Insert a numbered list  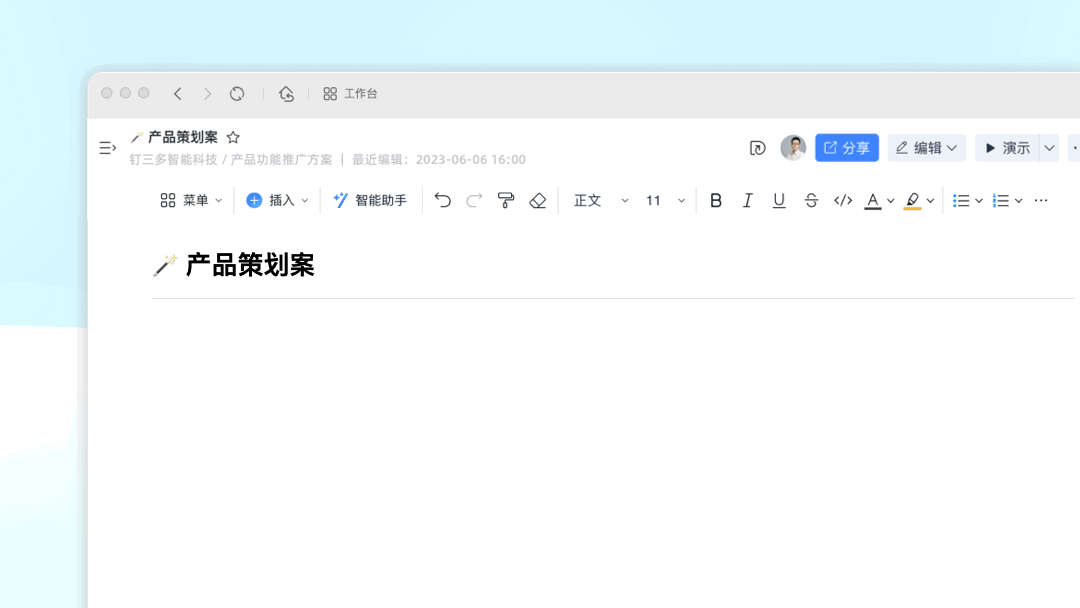coord(1001,200)
